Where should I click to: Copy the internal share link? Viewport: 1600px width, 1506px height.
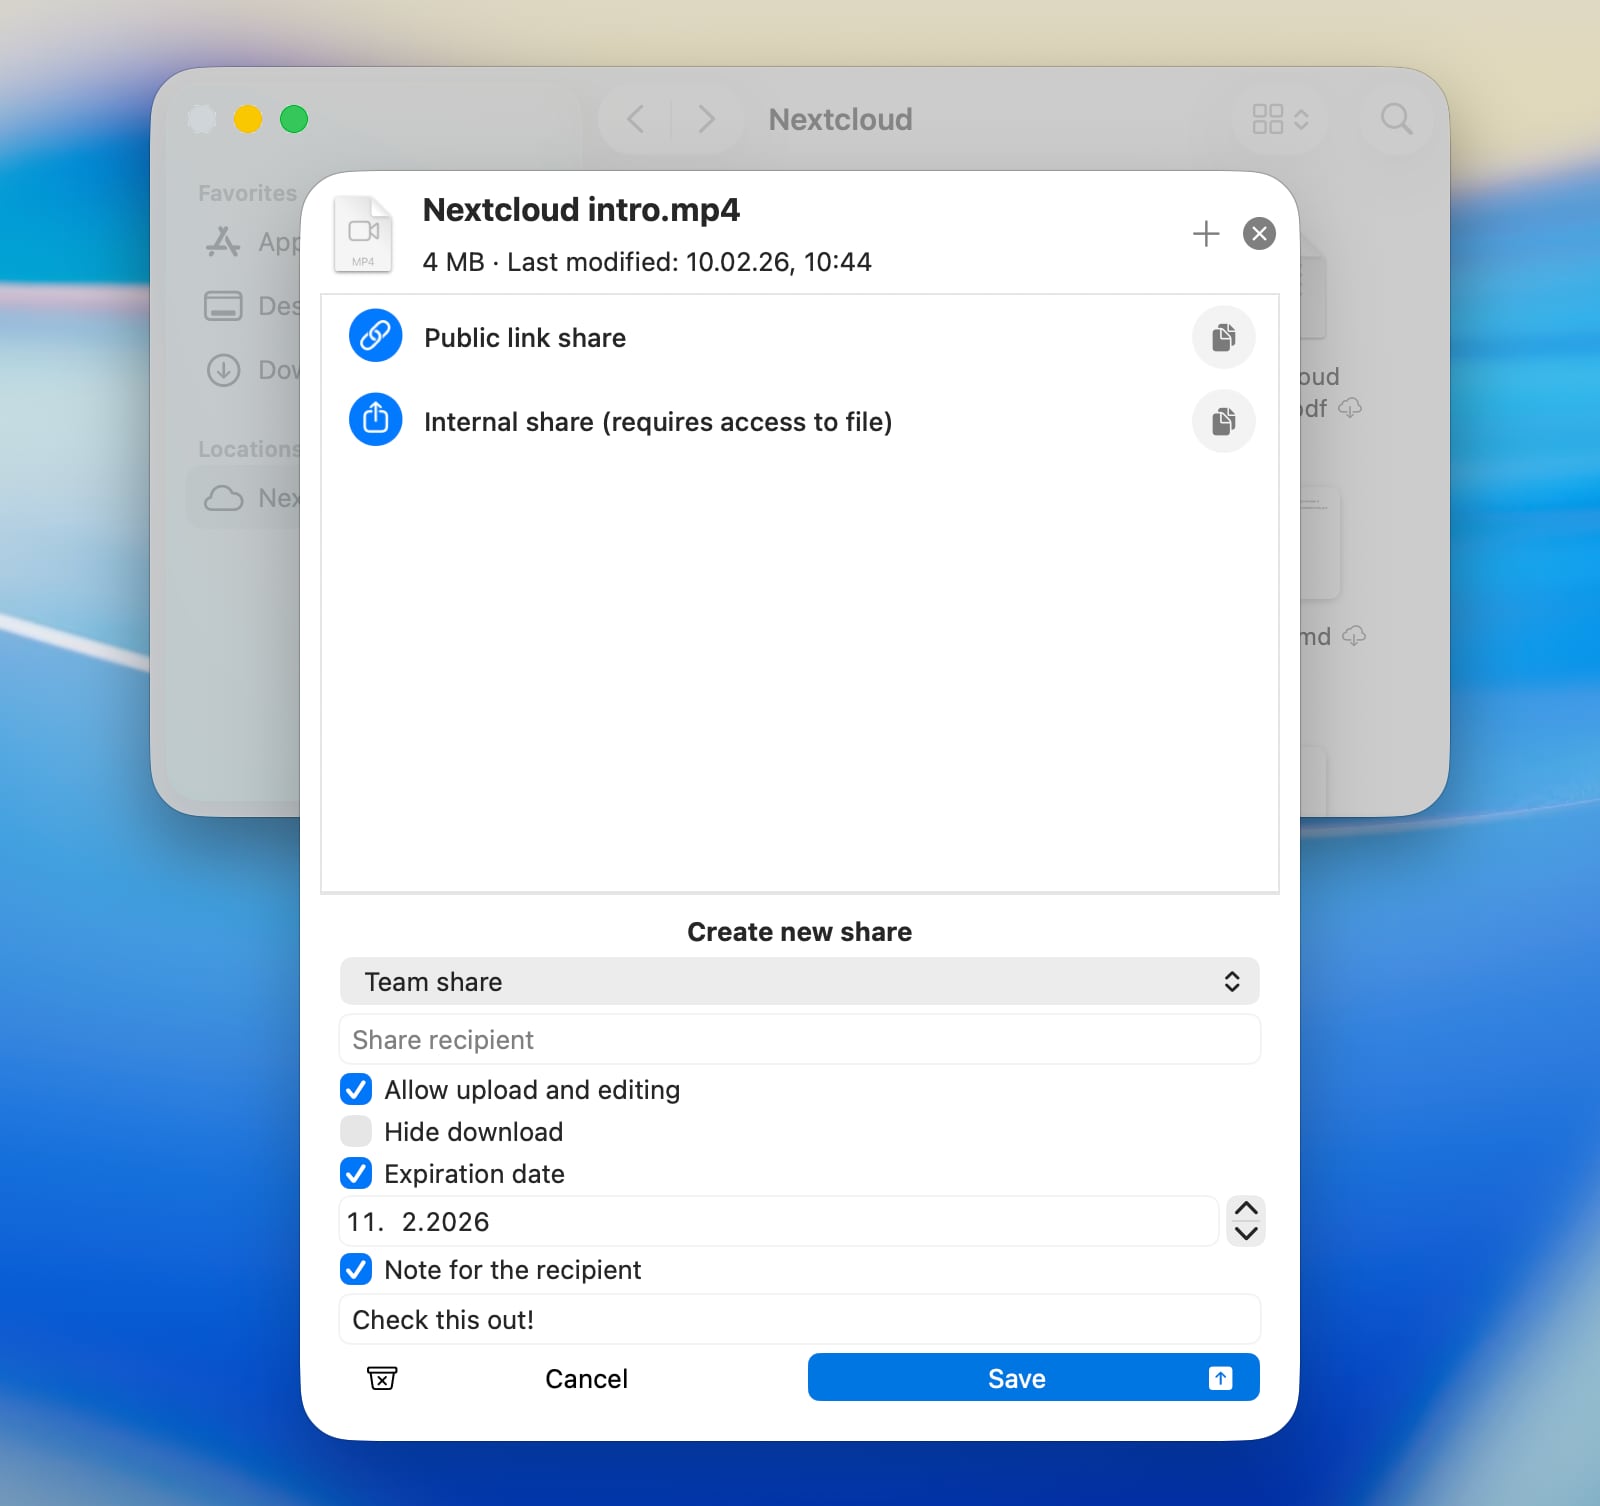[x=1223, y=421]
